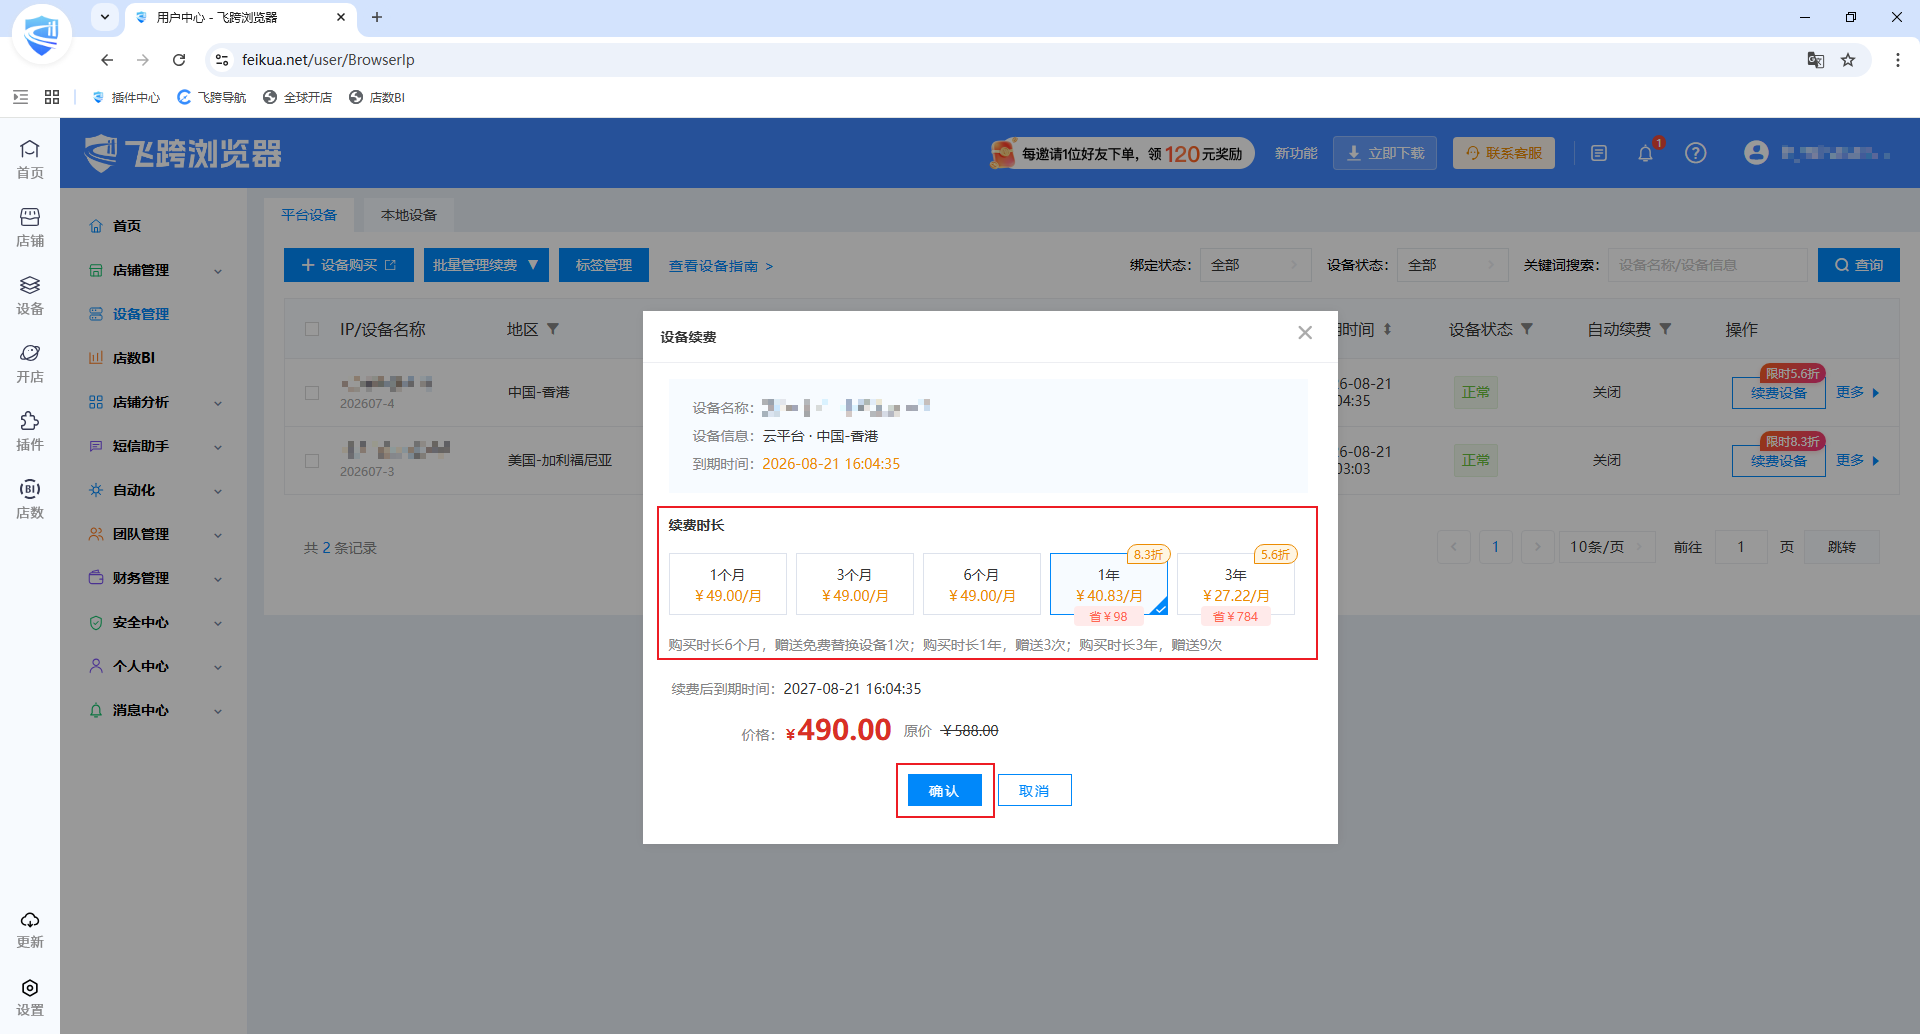Click the 设备购买 button
This screenshot has width=1920, height=1034.
349,265
